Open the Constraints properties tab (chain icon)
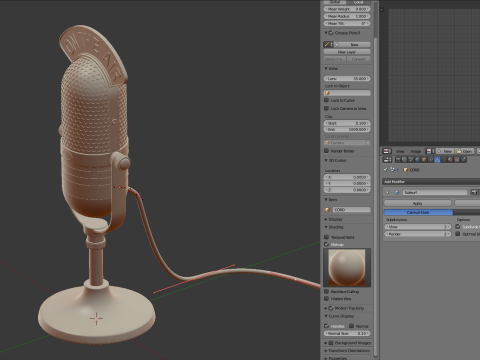Image resolution: width=480 pixels, height=360 pixels. 430,159
